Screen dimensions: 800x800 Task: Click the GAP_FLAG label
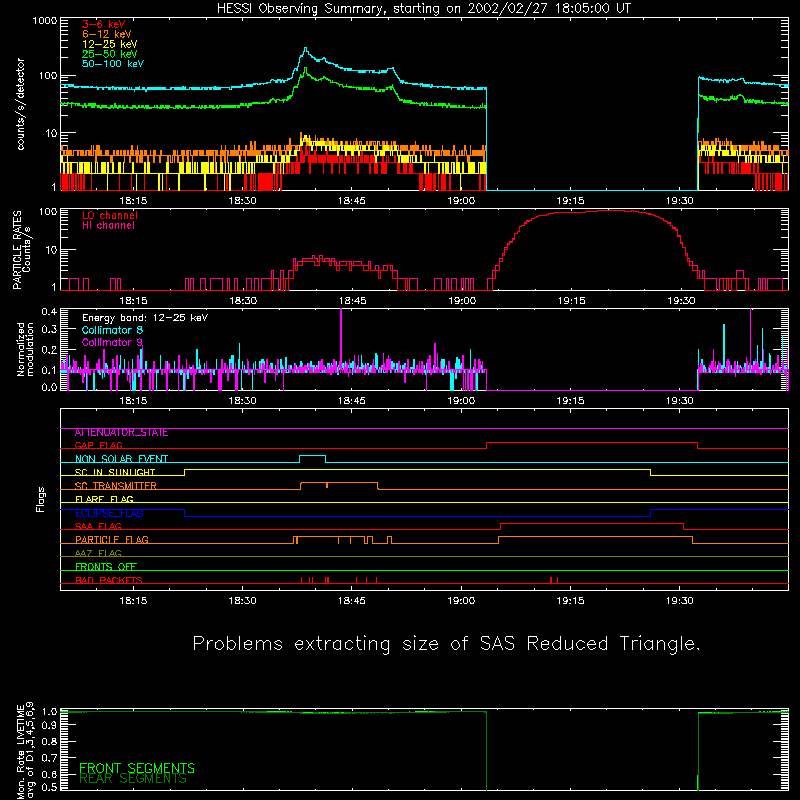tap(98, 445)
